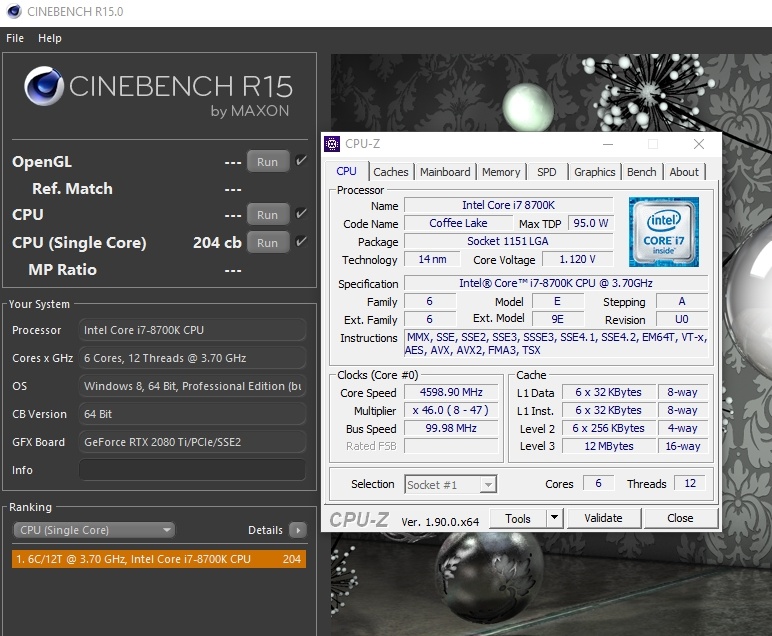Click the Instructions list starting with MMX
Viewport: 772px width, 636px height.
pos(556,344)
